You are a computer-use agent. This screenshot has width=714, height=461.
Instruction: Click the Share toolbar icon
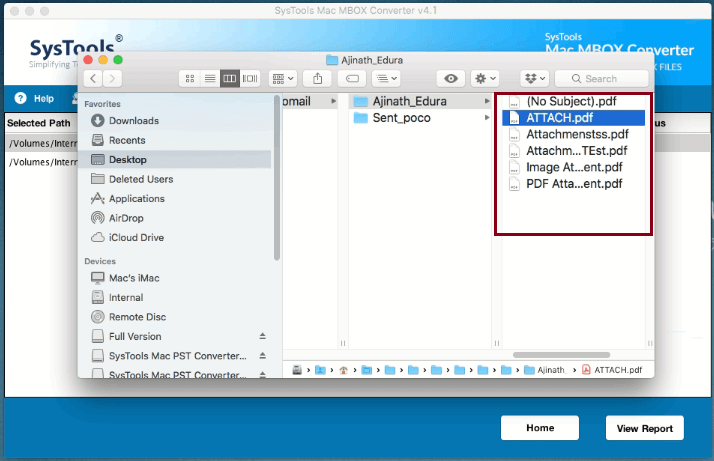pyautogui.click(x=317, y=79)
